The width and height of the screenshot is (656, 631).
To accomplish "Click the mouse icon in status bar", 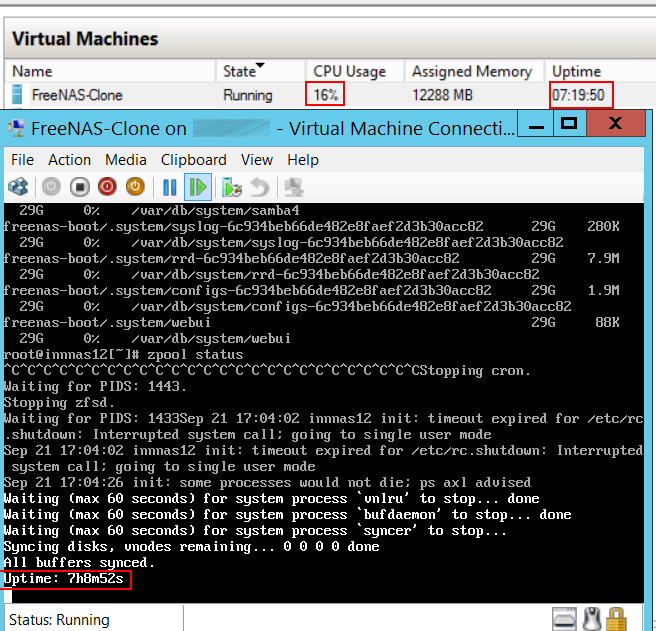I will 592,618.
